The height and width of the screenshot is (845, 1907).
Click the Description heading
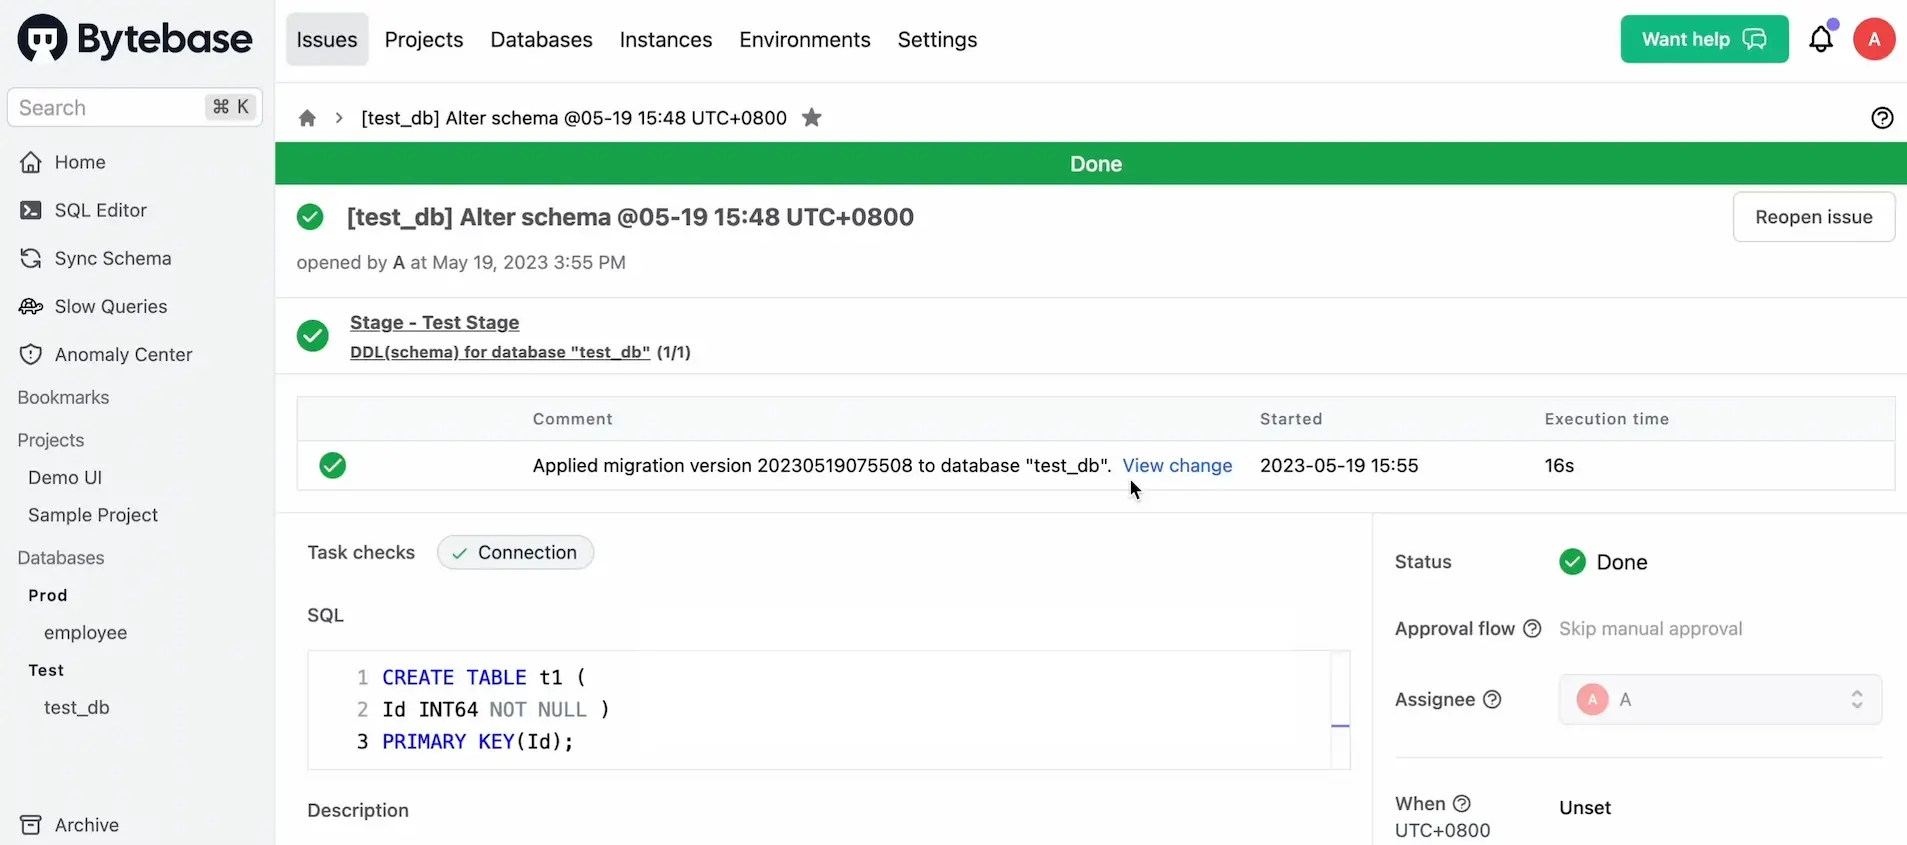coord(358,810)
